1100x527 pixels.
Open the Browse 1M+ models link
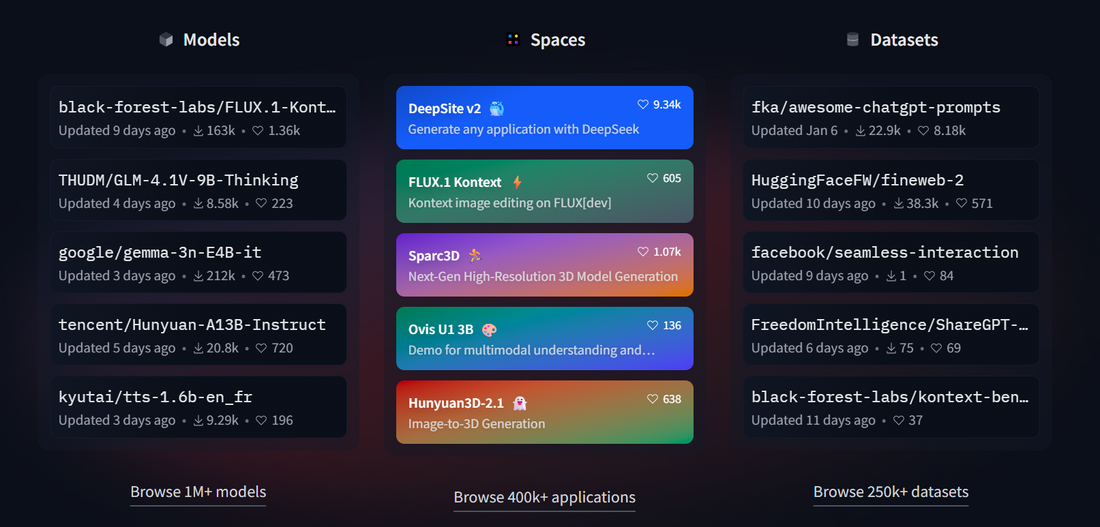click(x=198, y=492)
